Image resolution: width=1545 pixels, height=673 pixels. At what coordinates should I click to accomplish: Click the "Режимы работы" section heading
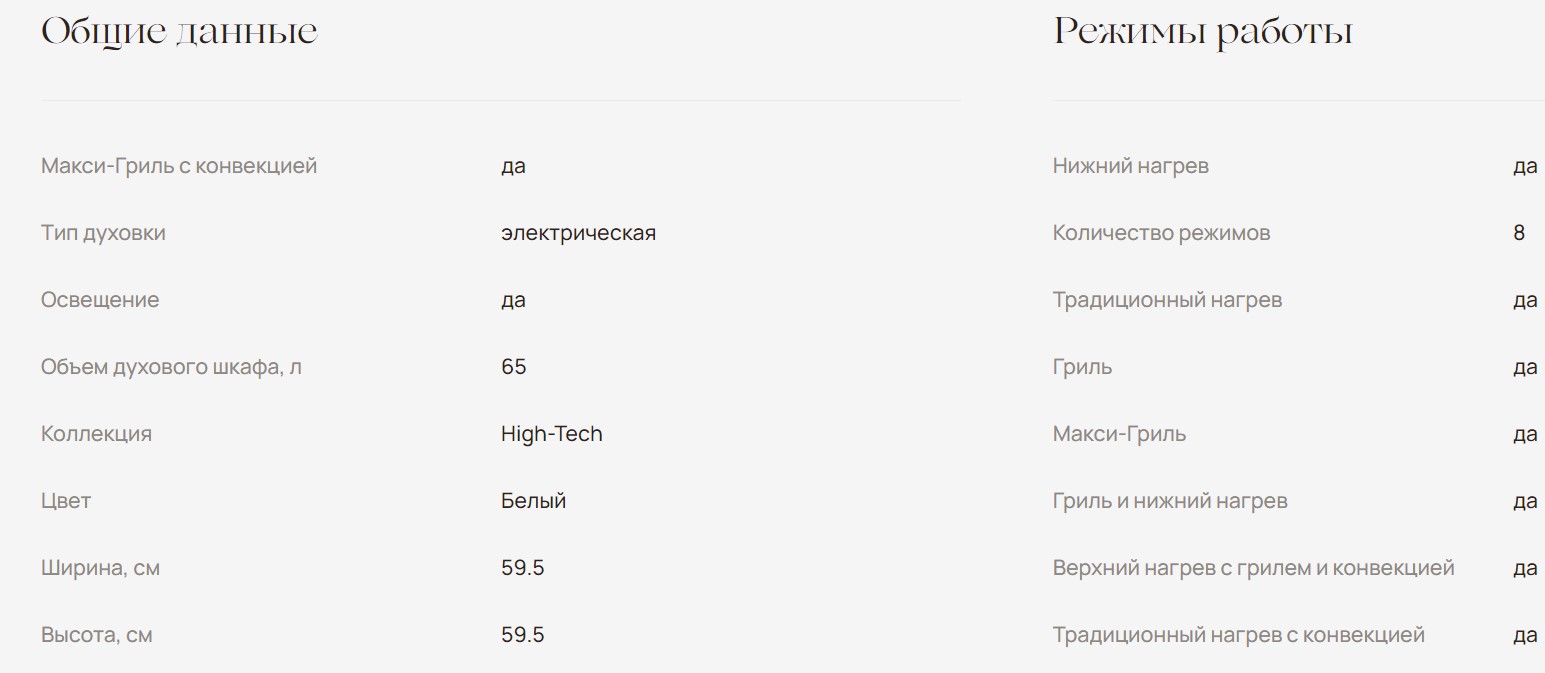tap(1202, 32)
